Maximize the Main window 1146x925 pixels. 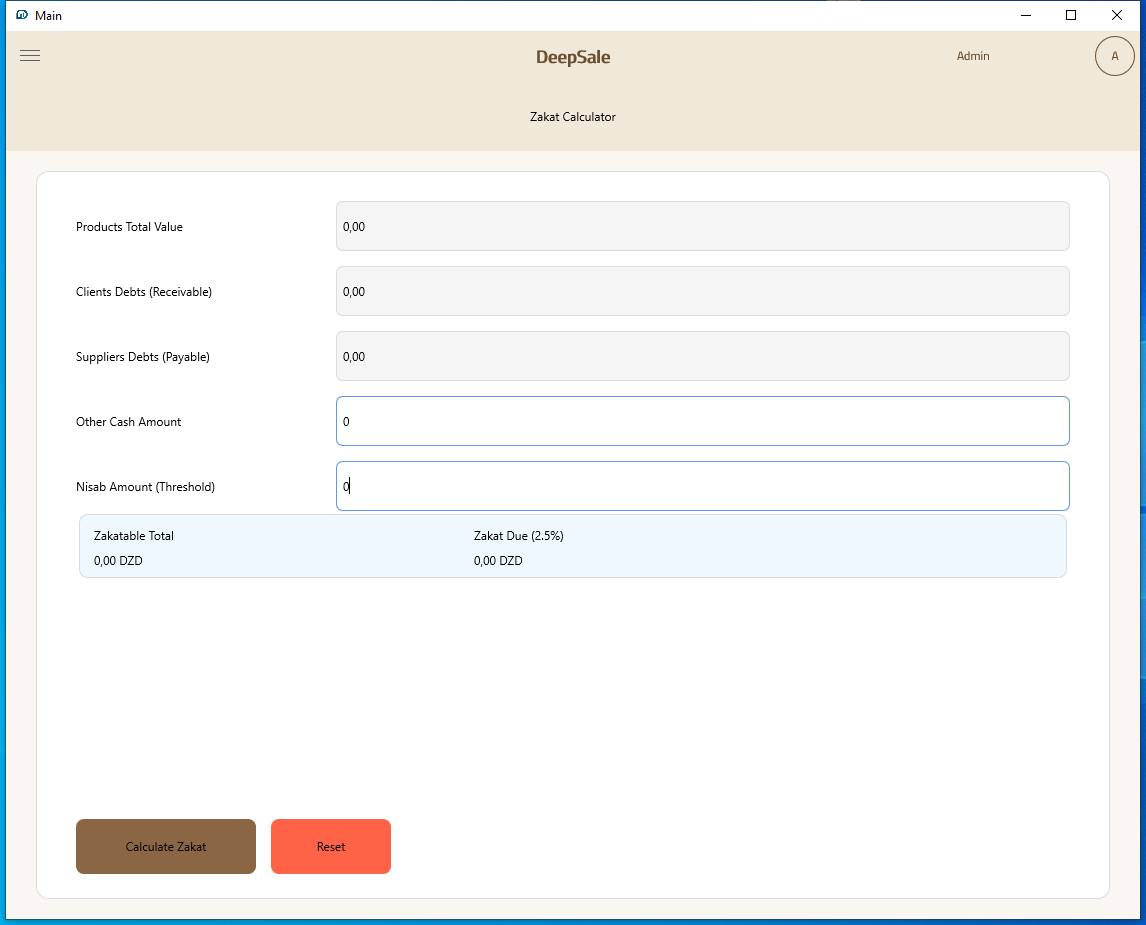pos(1071,15)
